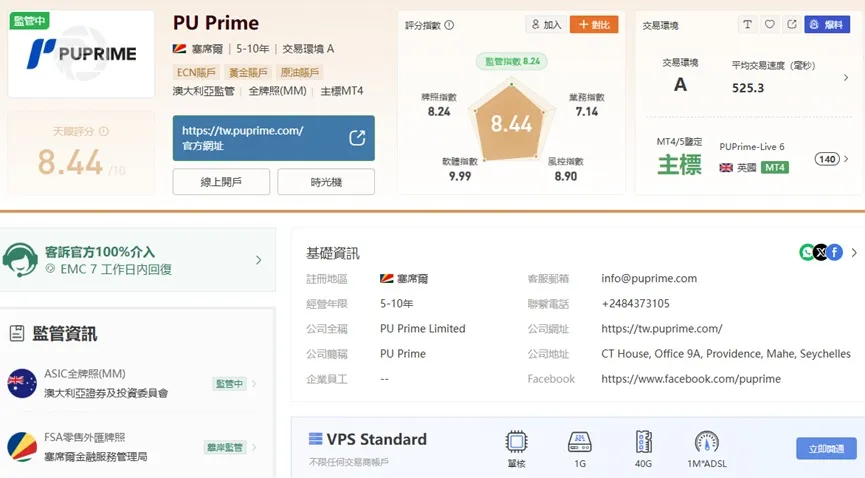Click the green MT4 badge
Viewport: 865px width, 478px height.
tap(775, 167)
